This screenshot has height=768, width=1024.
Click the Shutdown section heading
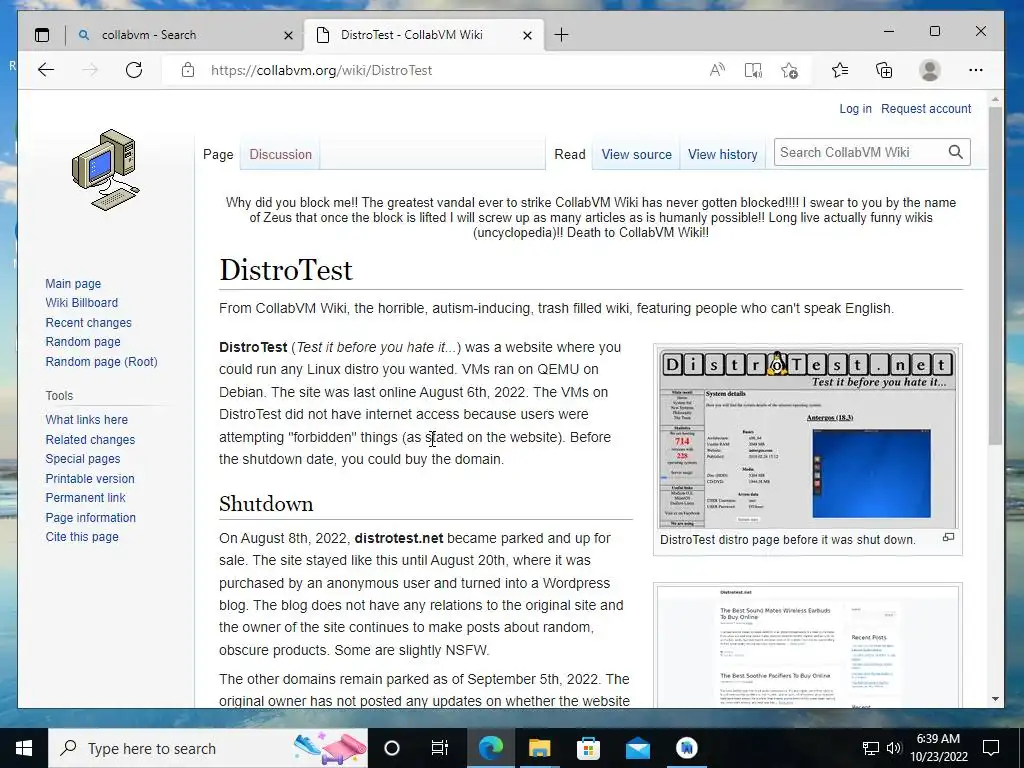pyautogui.click(x=266, y=504)
